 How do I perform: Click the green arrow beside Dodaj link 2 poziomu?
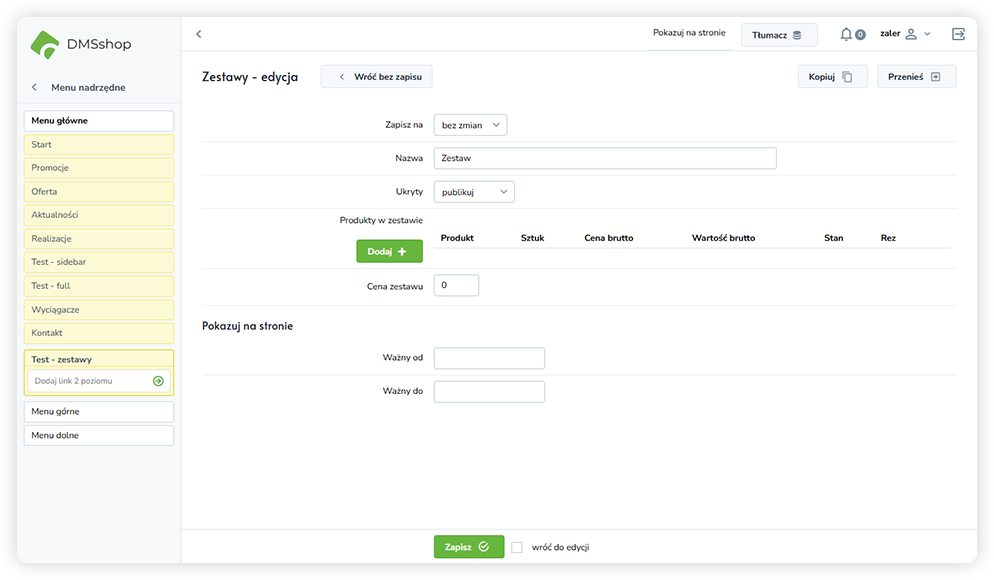158,381
